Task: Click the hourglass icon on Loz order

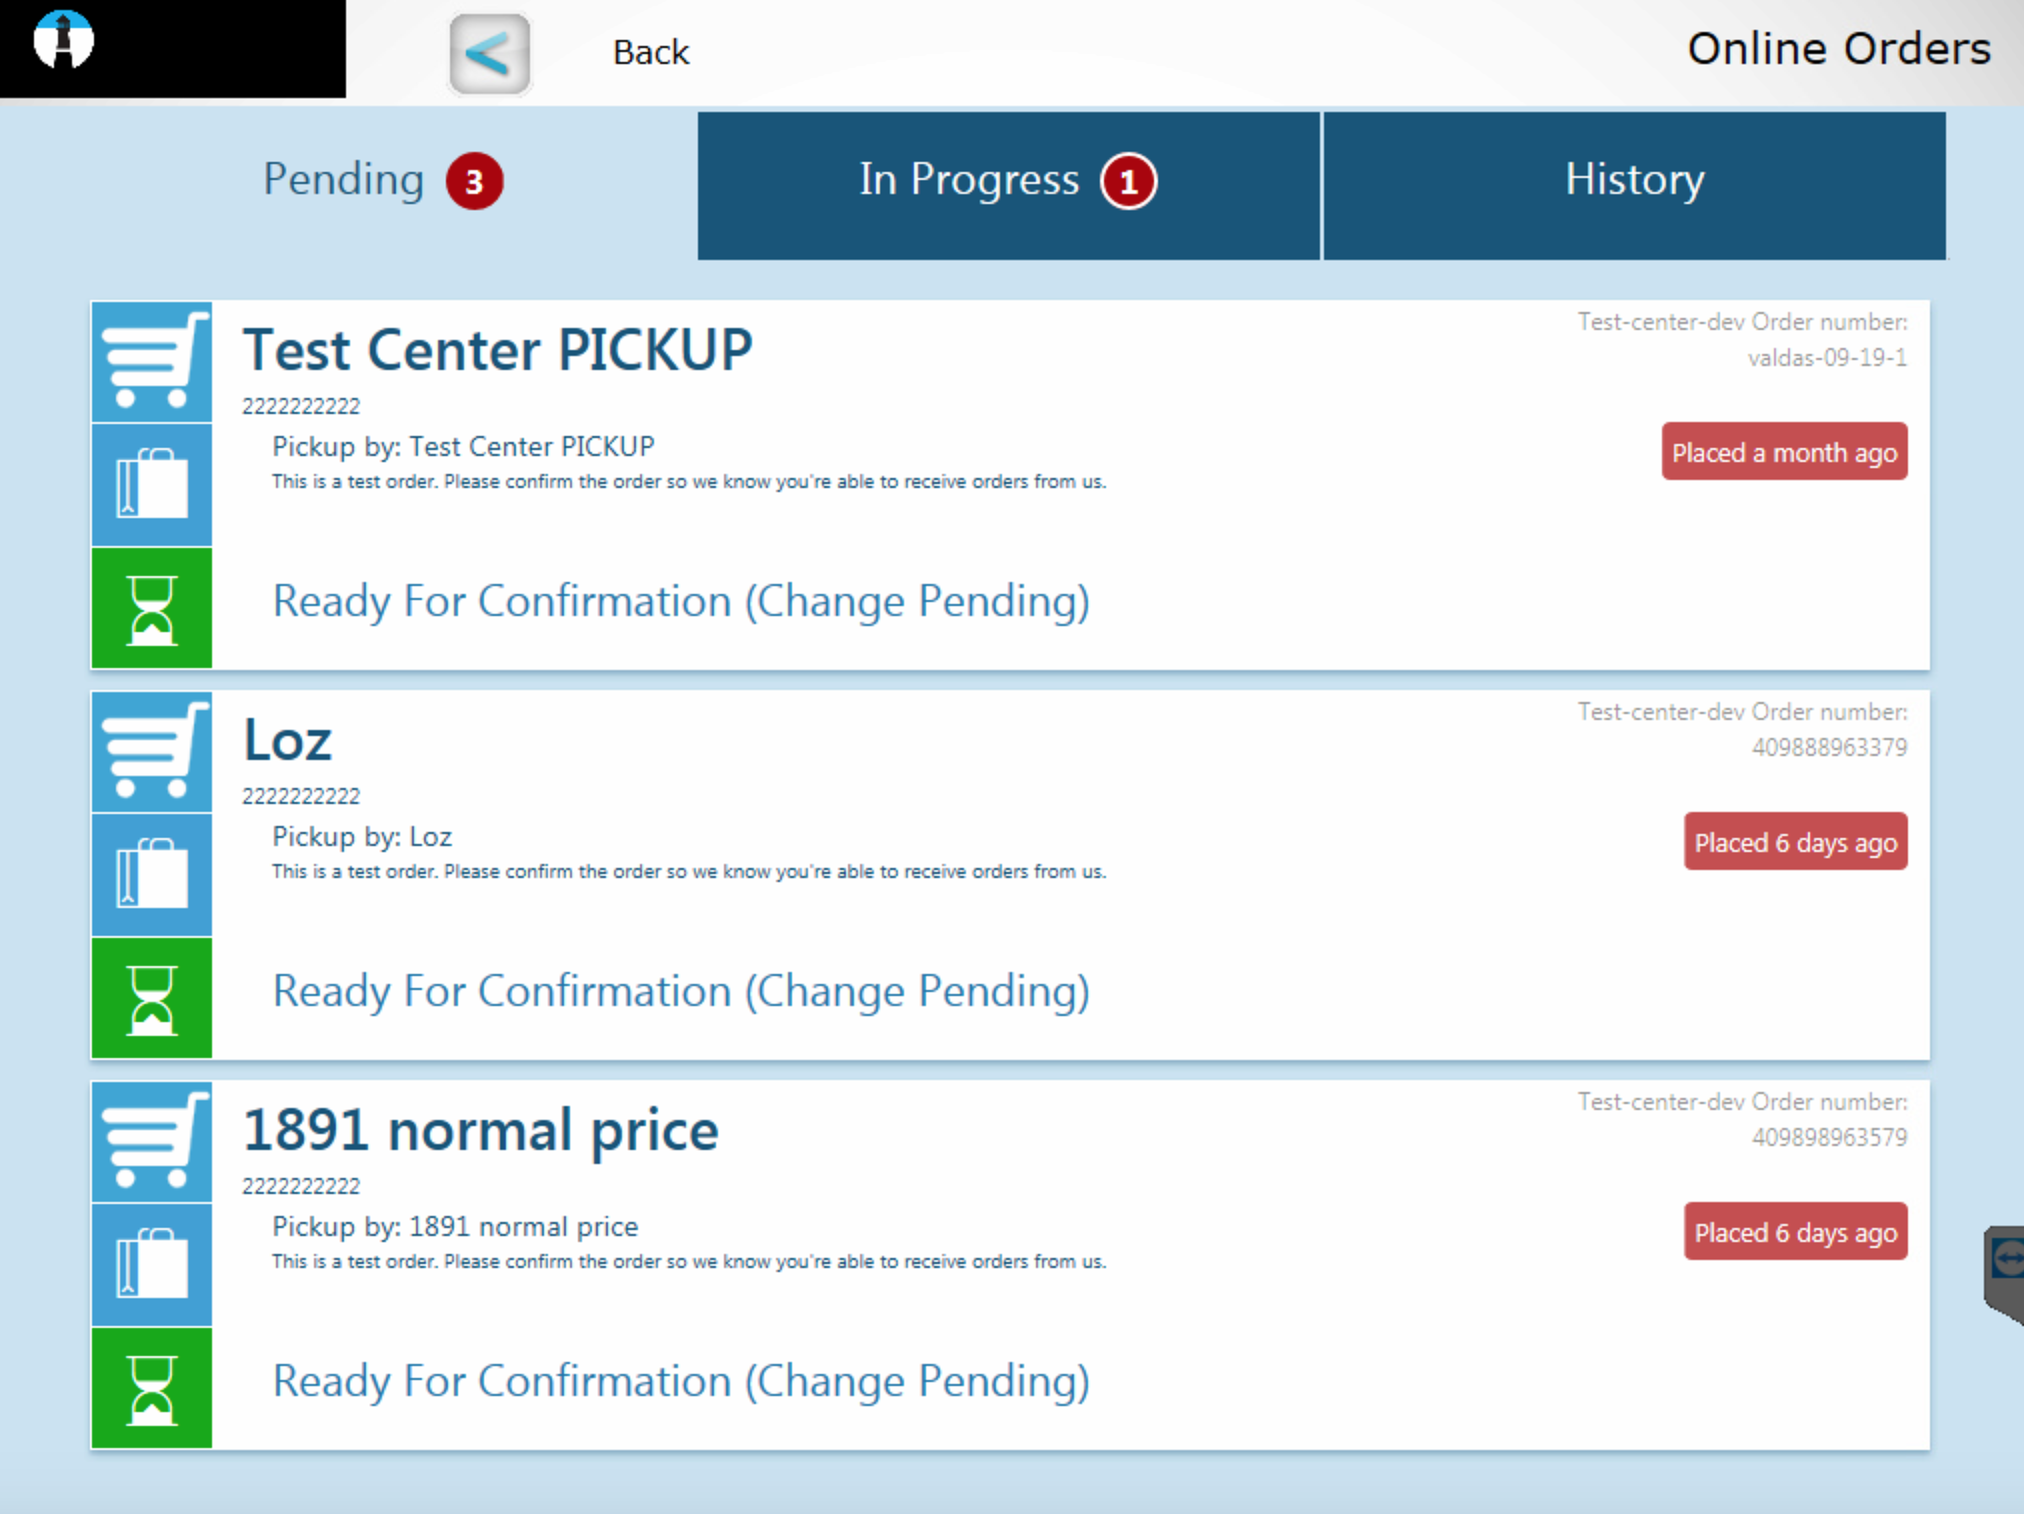Action: coord(152,998)
